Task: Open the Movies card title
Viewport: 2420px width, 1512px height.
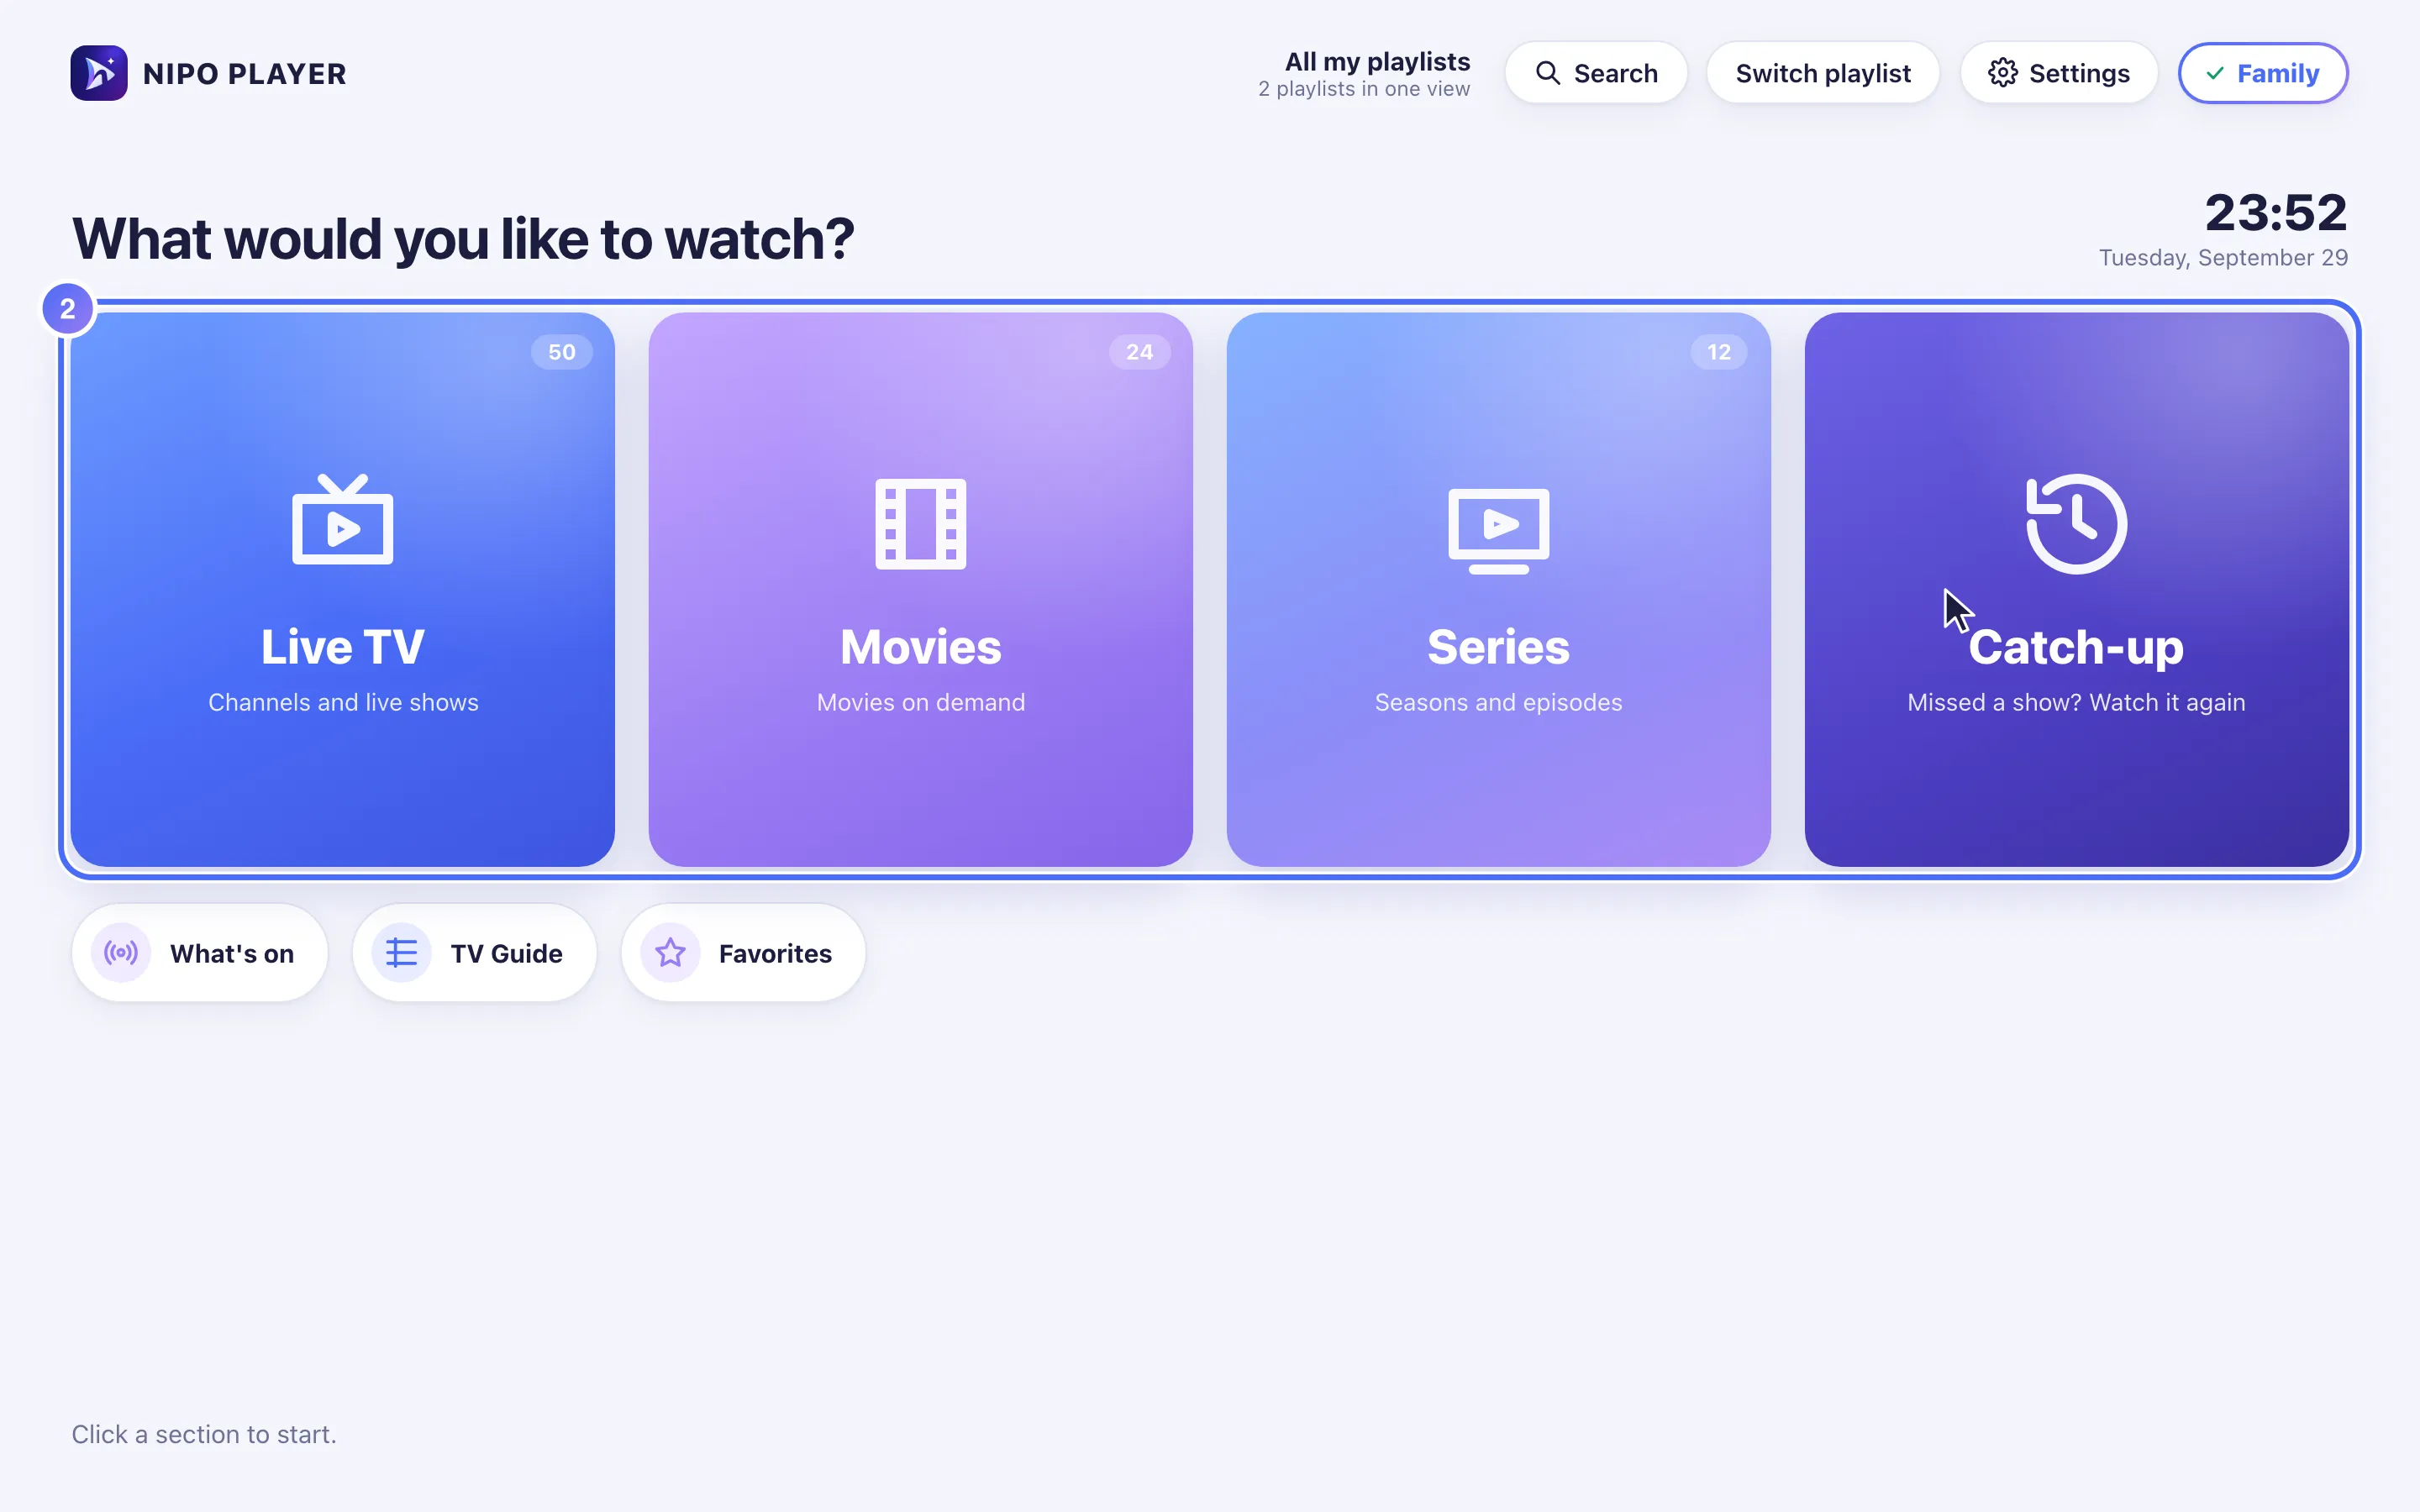Action: click(921, 647)
